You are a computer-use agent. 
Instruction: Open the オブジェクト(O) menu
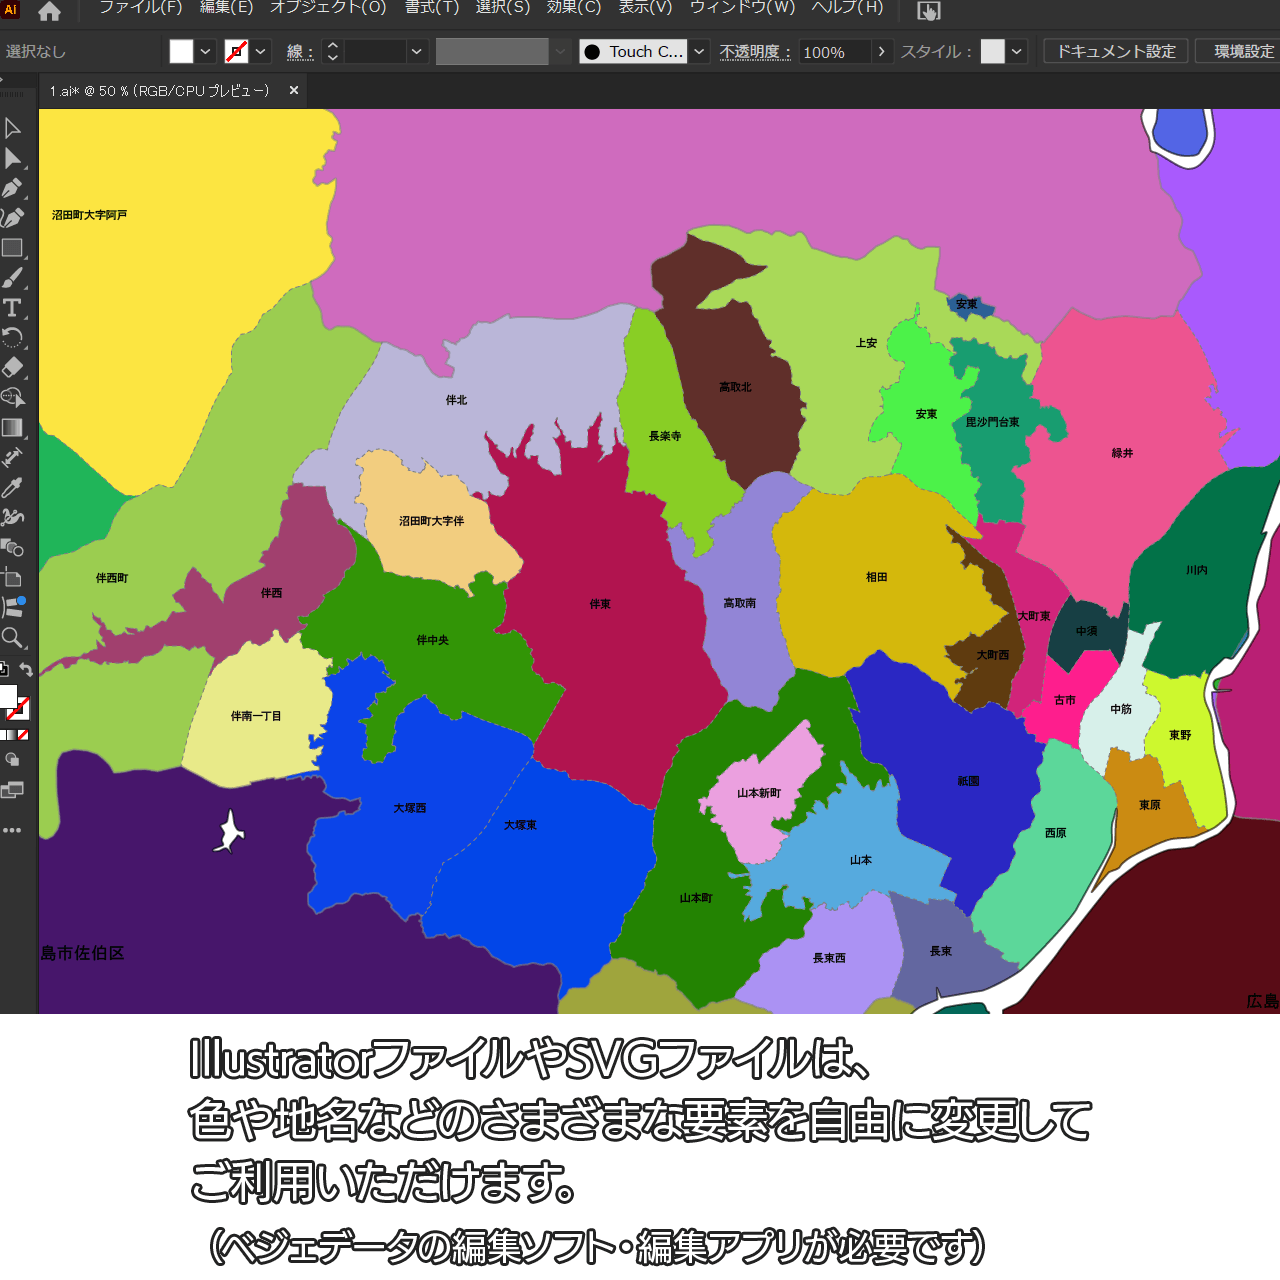point(328,8)
